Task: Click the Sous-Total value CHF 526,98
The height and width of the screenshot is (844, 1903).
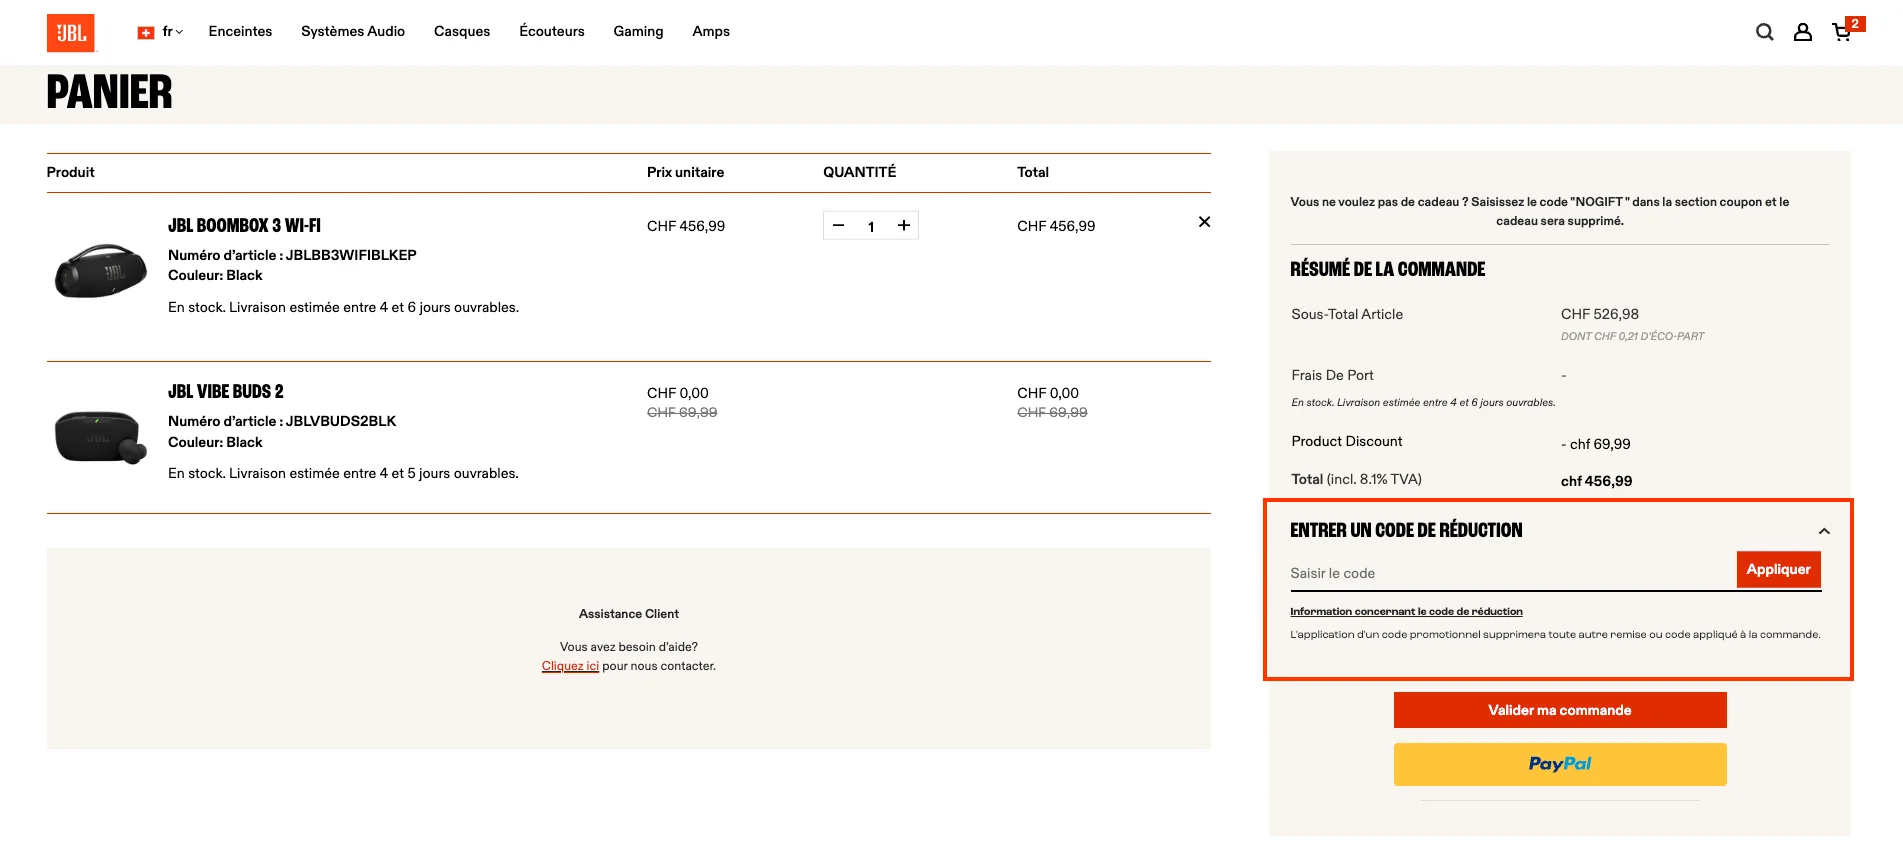Action: point(1600,314)
